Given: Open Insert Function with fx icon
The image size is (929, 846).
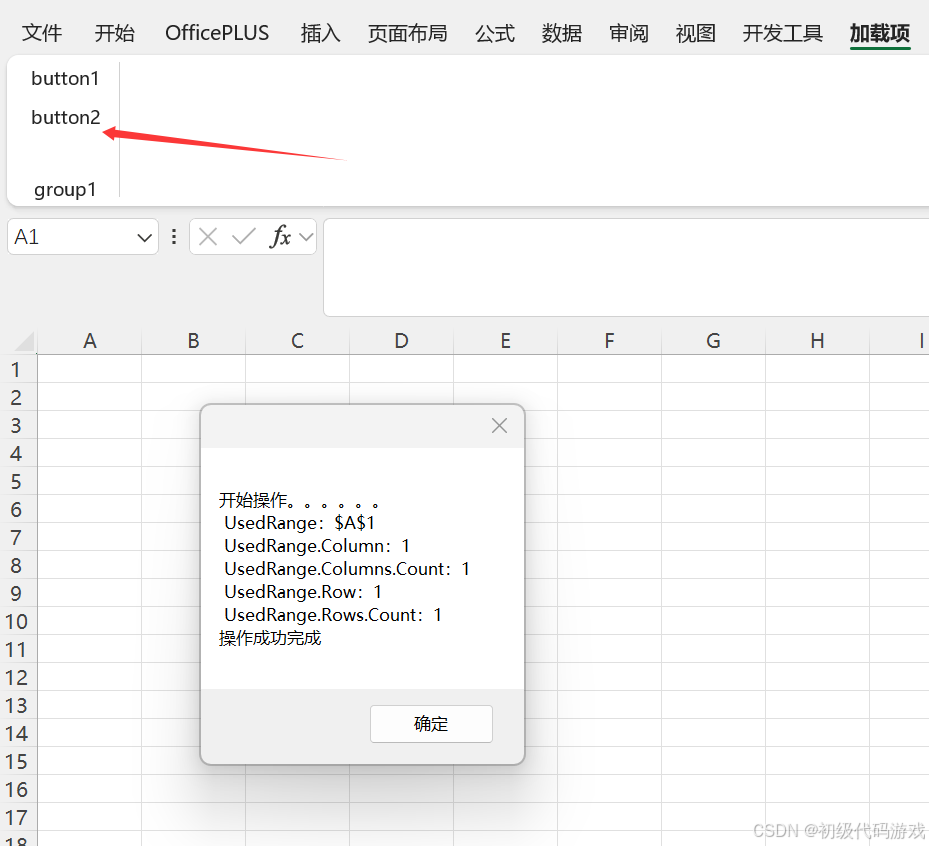Looking at the screenshot, I should (280, 237).
